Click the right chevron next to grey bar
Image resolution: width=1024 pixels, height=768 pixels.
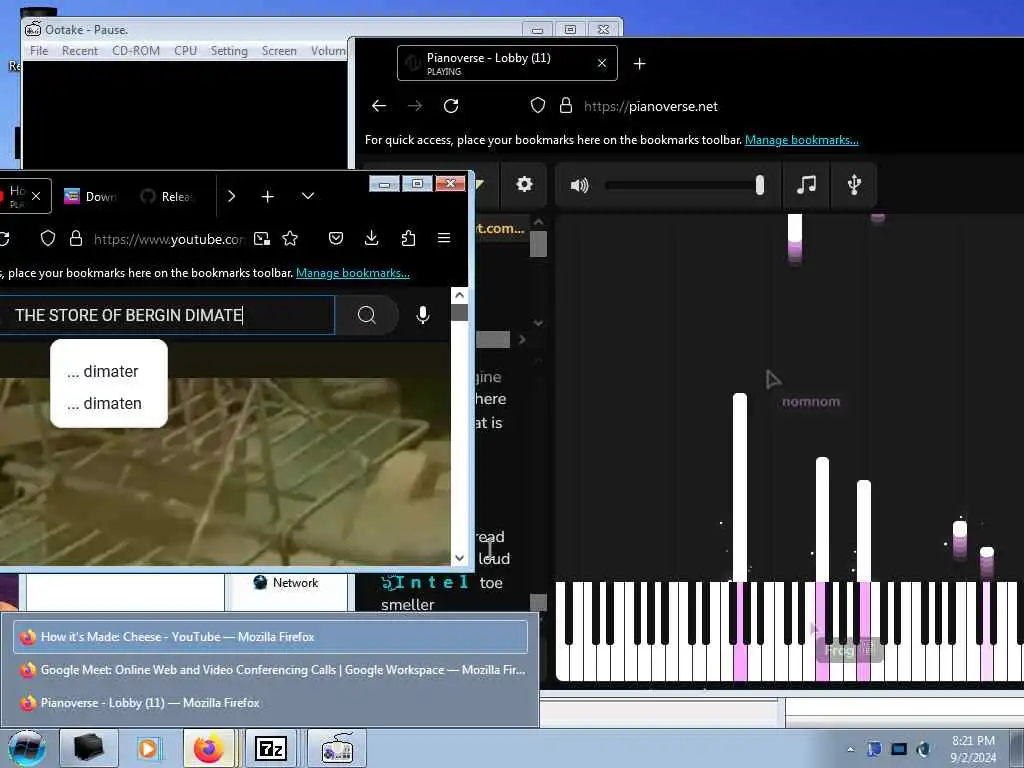[x=522, y=340]
